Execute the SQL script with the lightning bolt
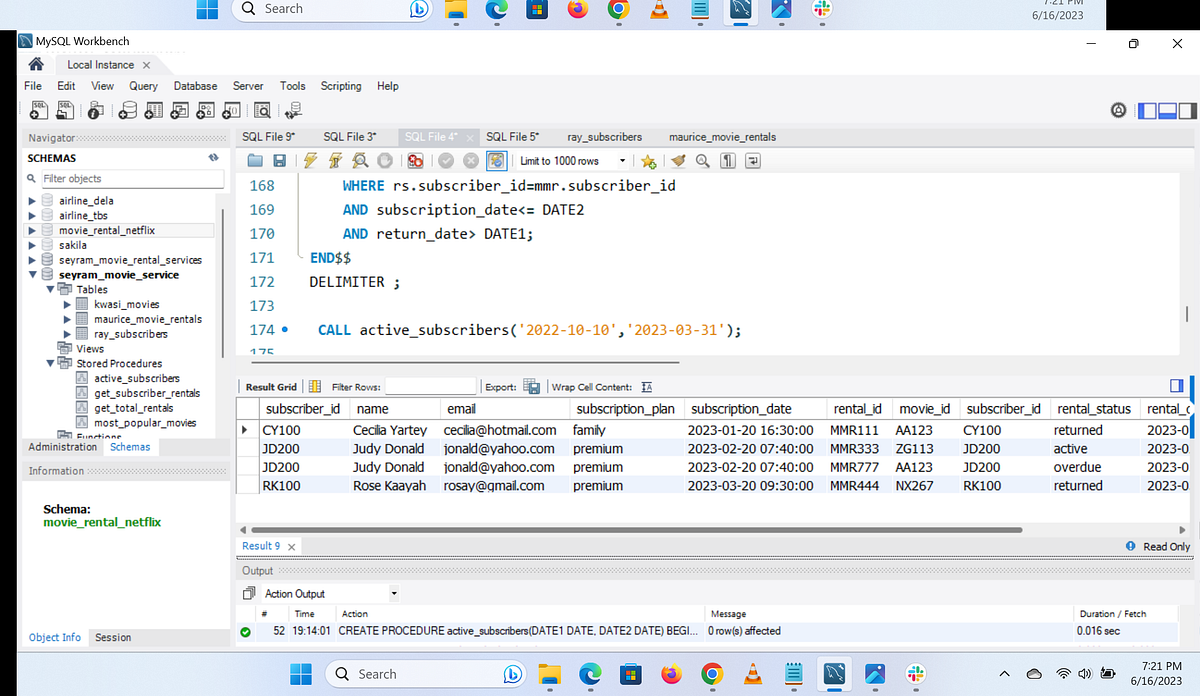The image size is (1200, 696). tap(311, 161)
